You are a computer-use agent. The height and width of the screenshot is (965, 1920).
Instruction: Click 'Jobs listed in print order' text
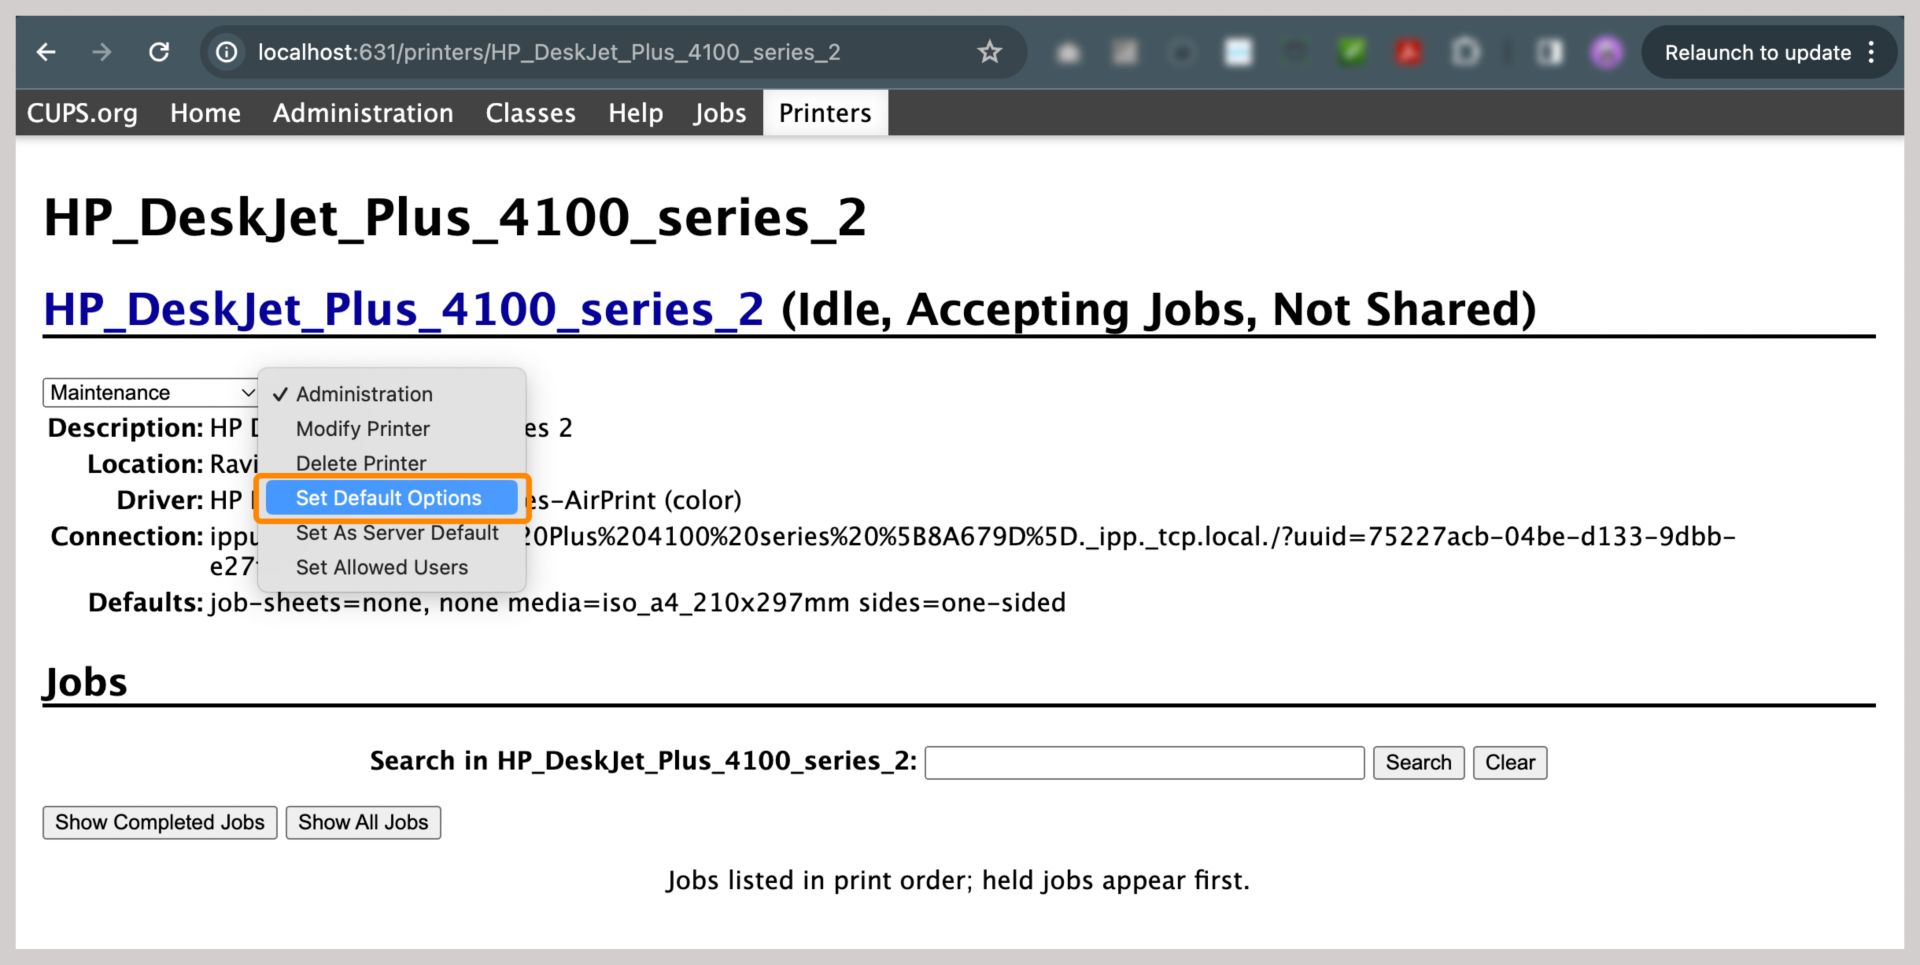[x=958, y=881]
